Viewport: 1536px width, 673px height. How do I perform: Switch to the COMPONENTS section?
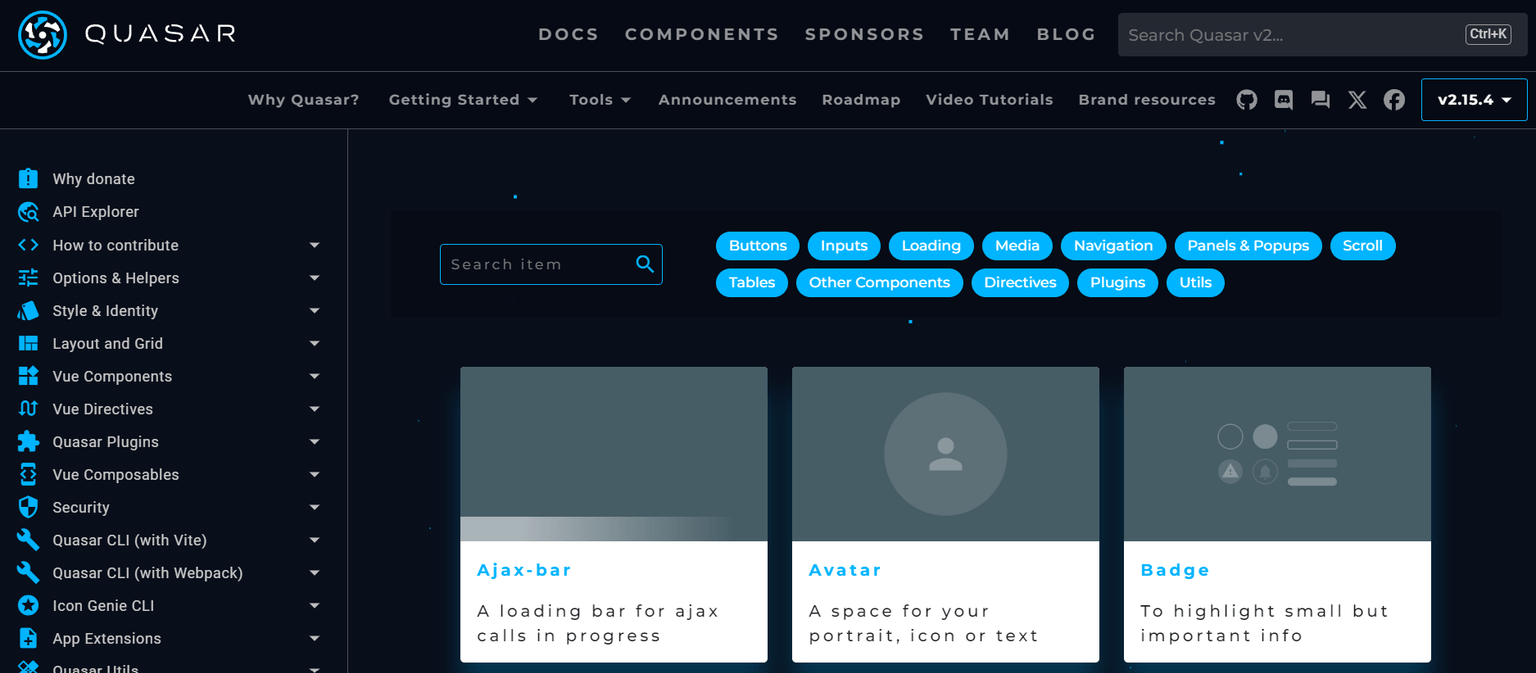click(701, 33)
